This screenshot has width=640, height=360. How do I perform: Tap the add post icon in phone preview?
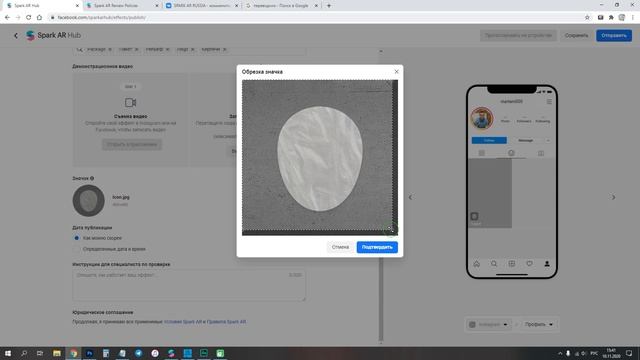[511, 264]
